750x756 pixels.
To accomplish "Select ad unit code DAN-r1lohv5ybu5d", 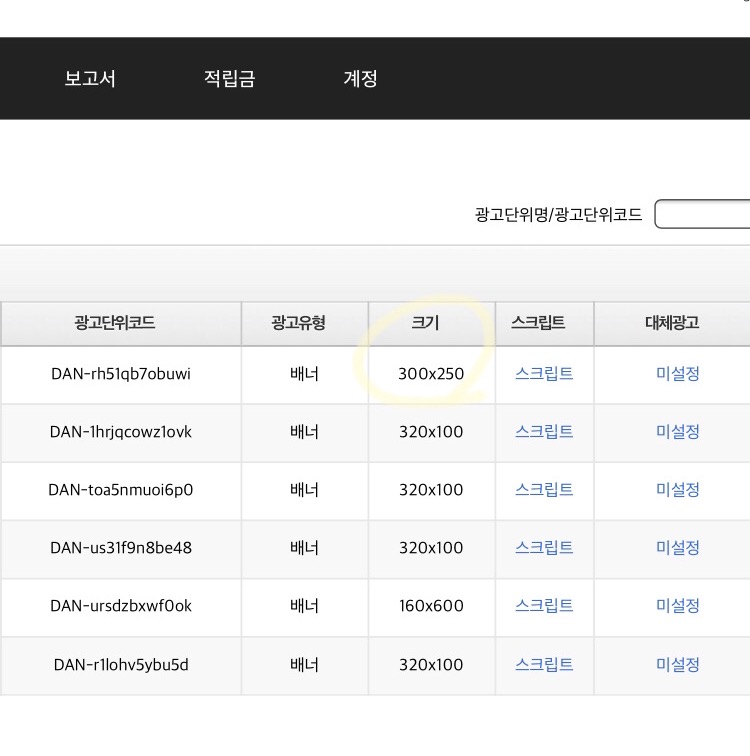I will pyautogui.click(x=121, y=665).
